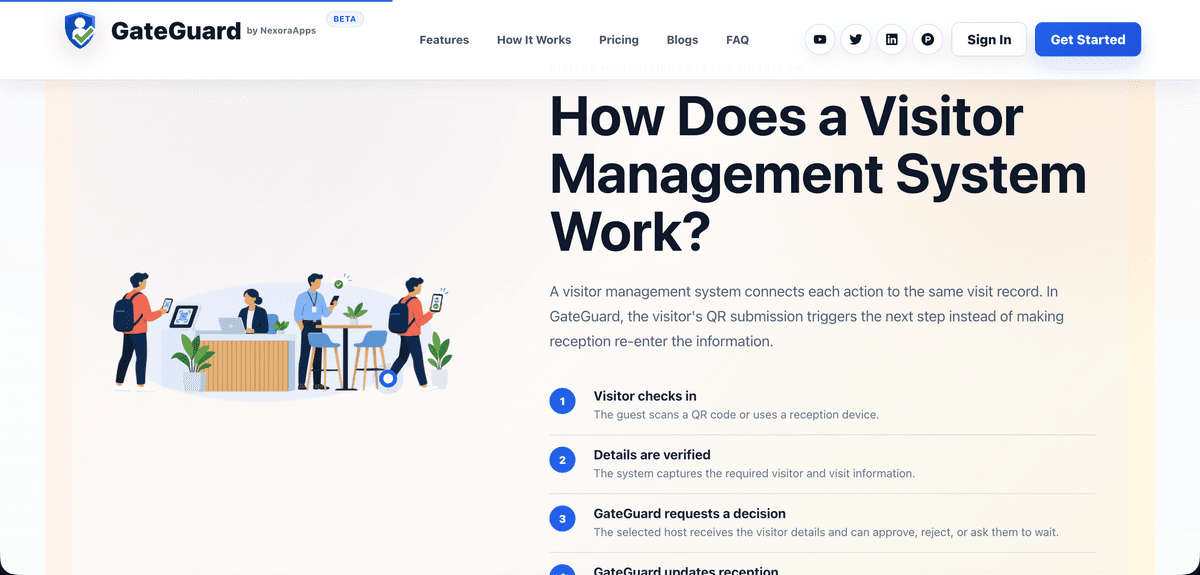Open the Twitter social icon
This screenshot has width=1200, height=575.
856,40
